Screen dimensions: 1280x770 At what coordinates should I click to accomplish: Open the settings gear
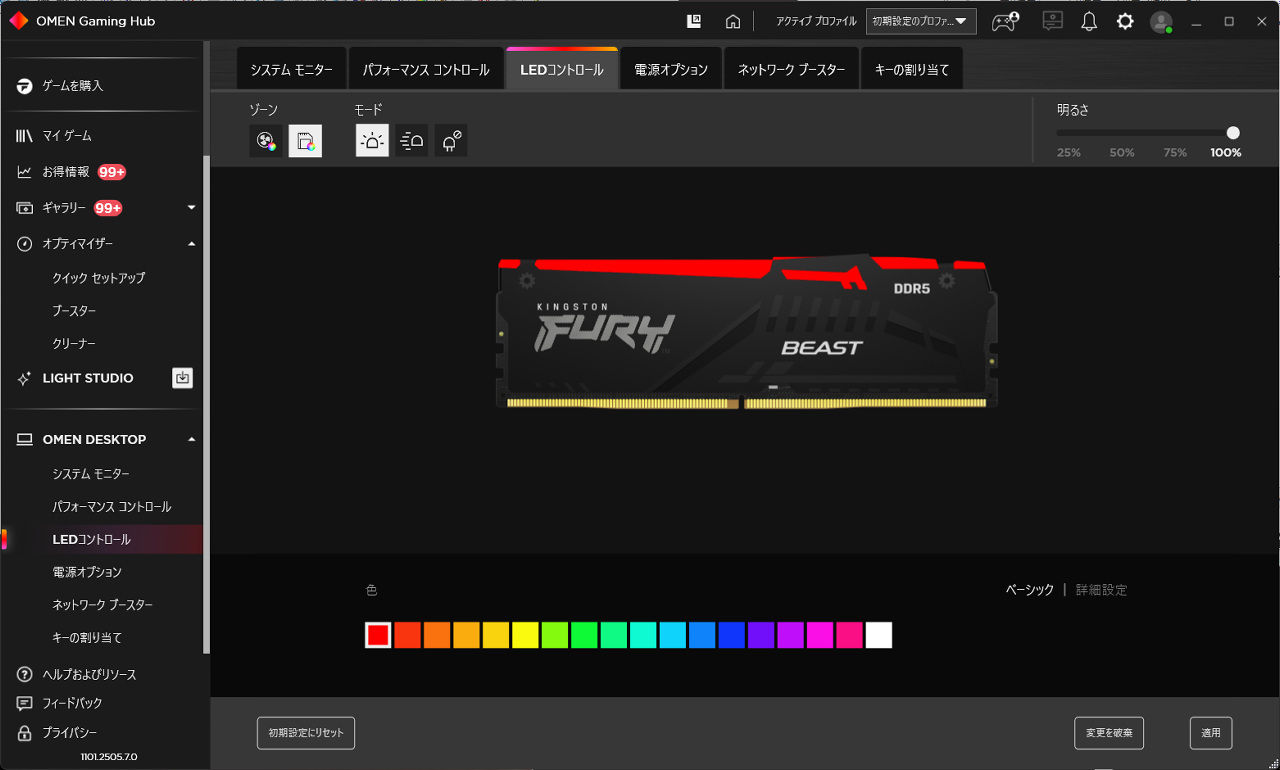pos(1125,21)
